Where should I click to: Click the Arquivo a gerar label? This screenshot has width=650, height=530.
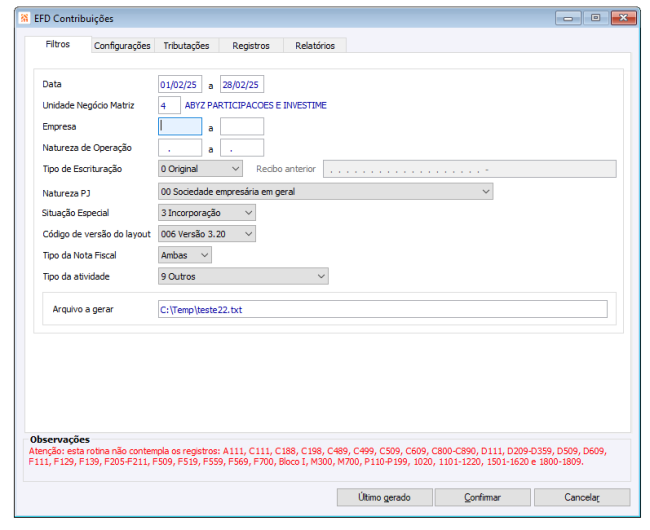pos(83,309)
